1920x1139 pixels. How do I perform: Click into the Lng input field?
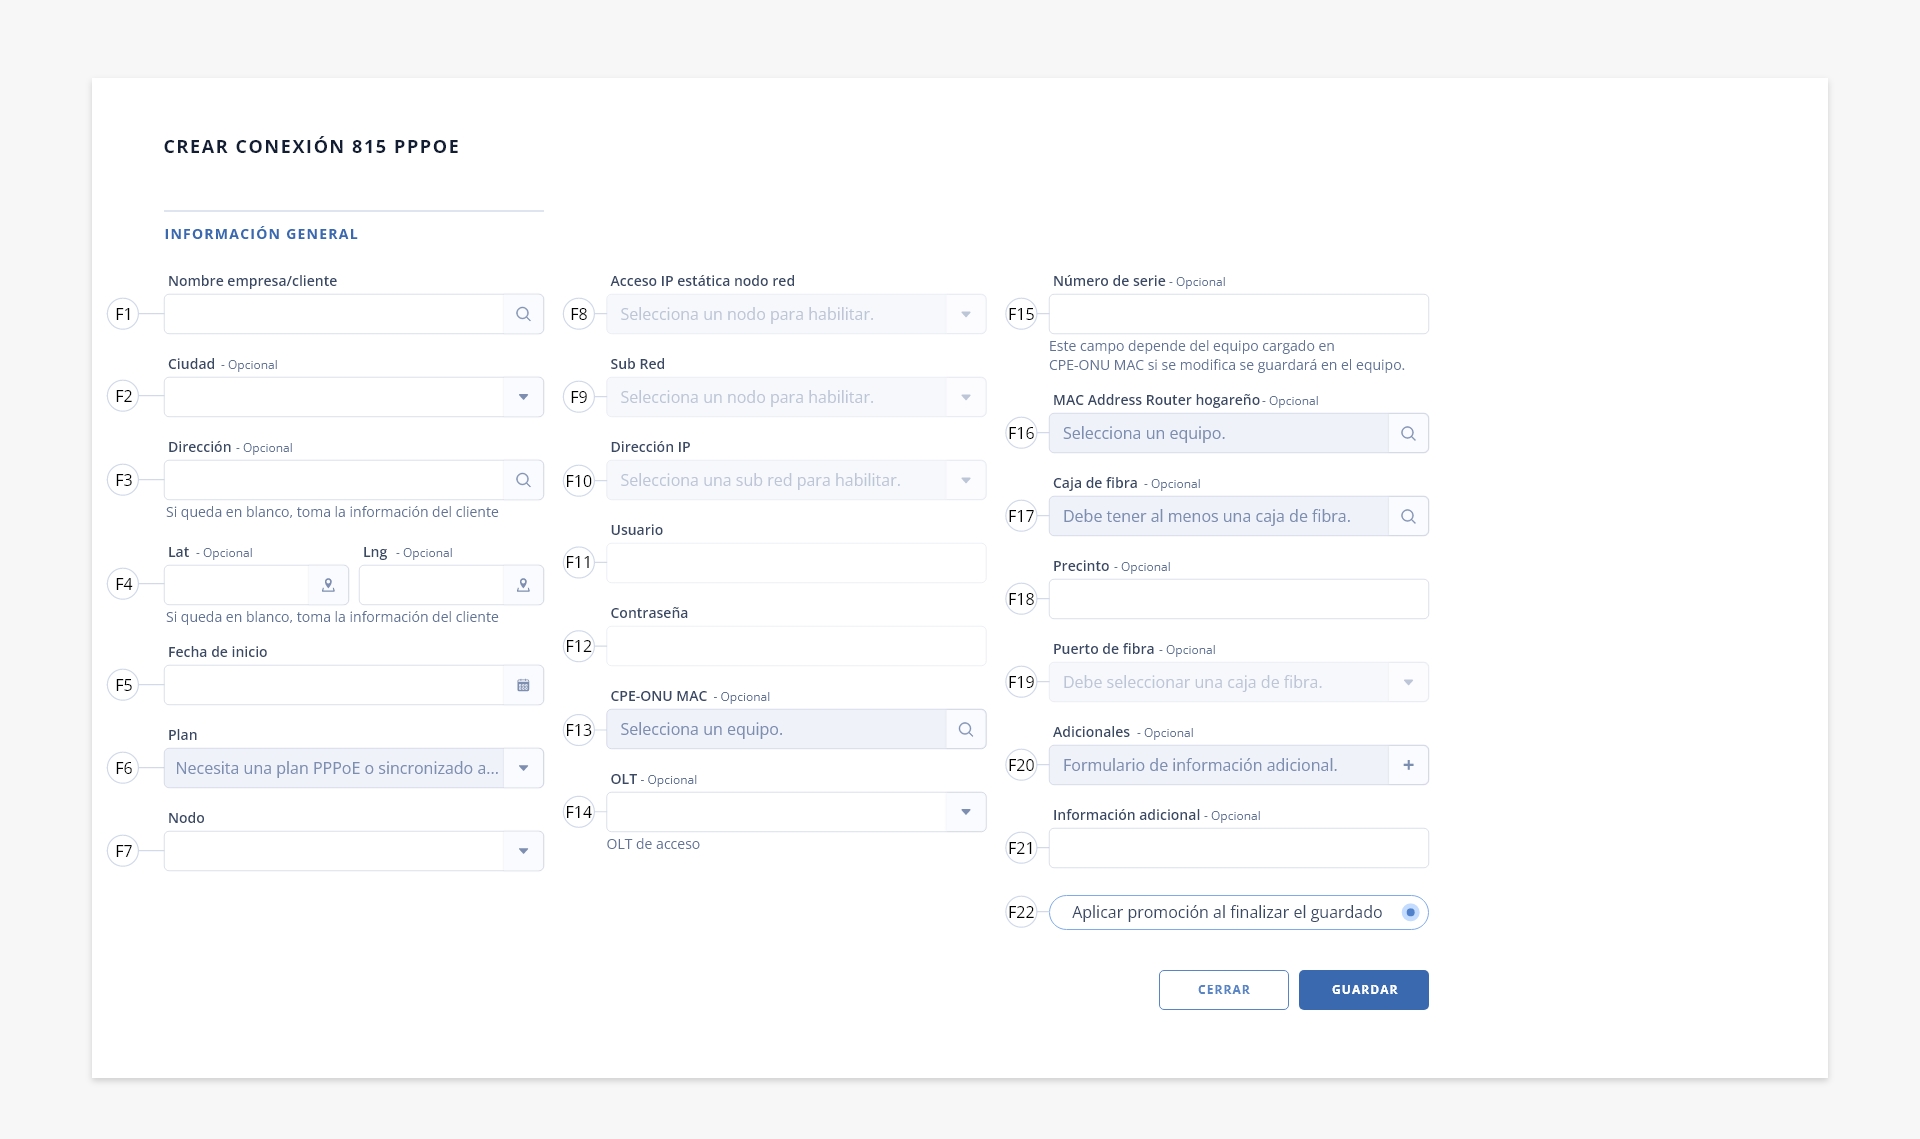click(431, 585)
